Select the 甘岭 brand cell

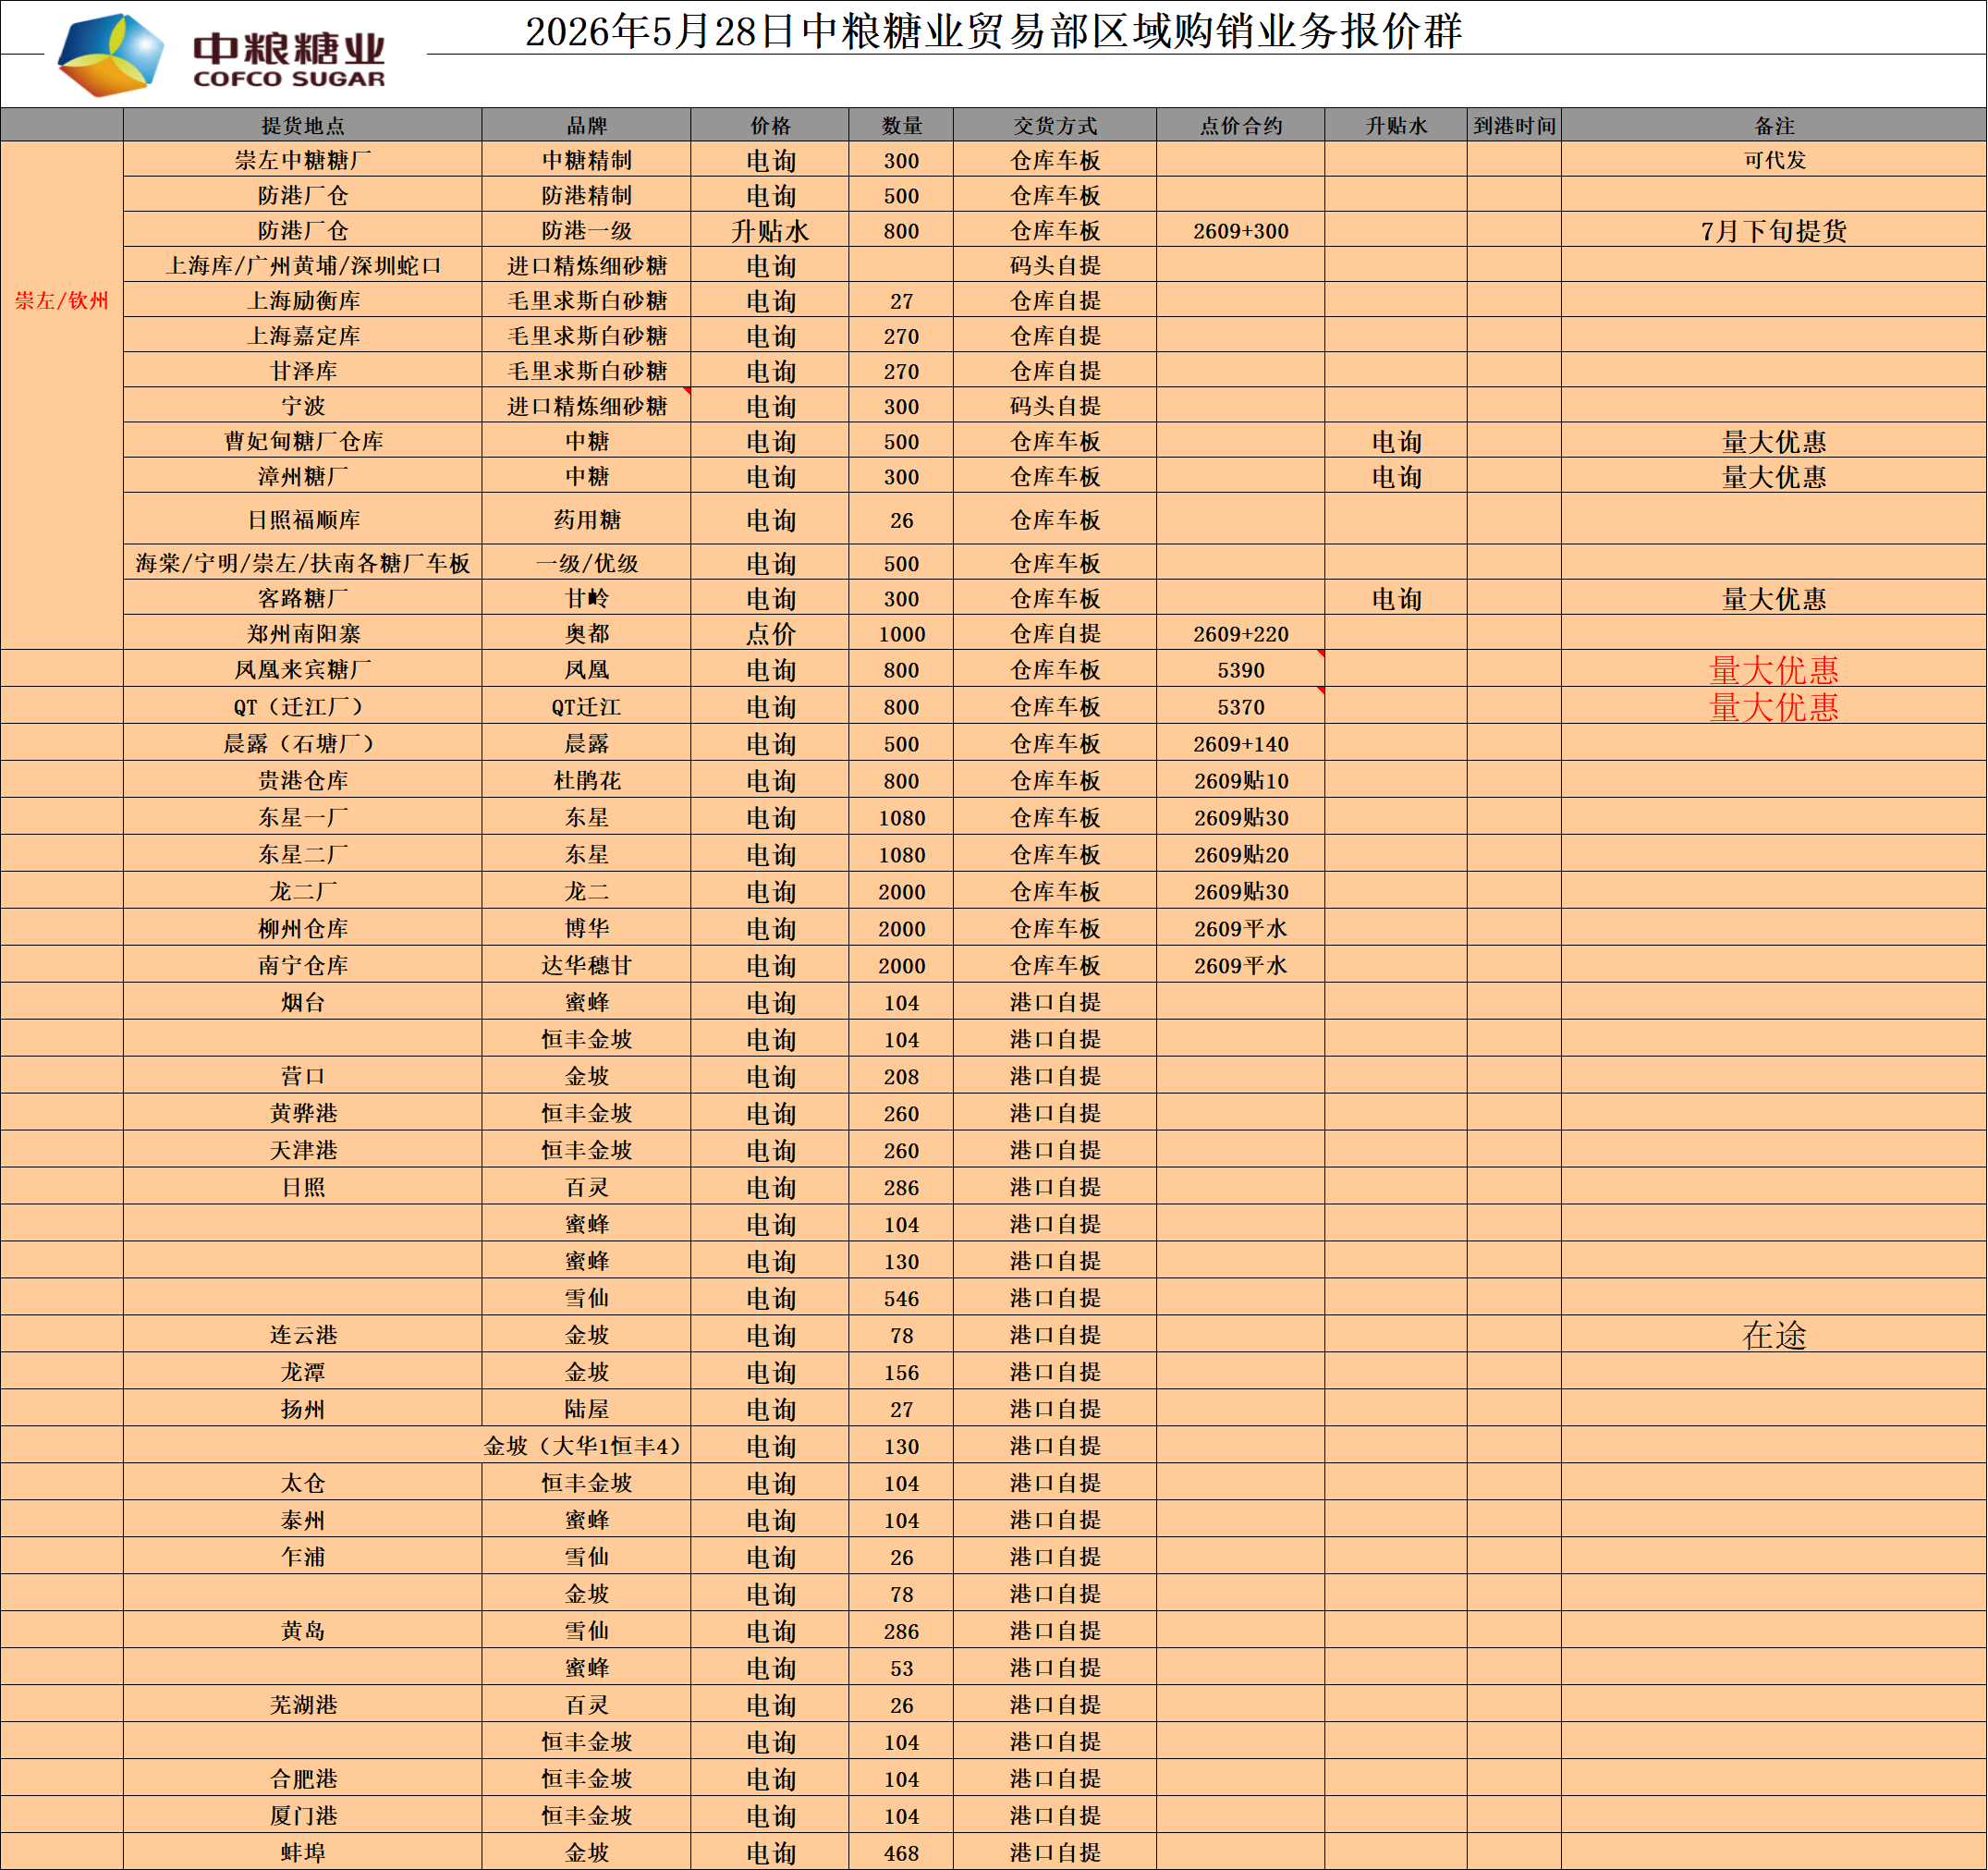coord(586,597)
